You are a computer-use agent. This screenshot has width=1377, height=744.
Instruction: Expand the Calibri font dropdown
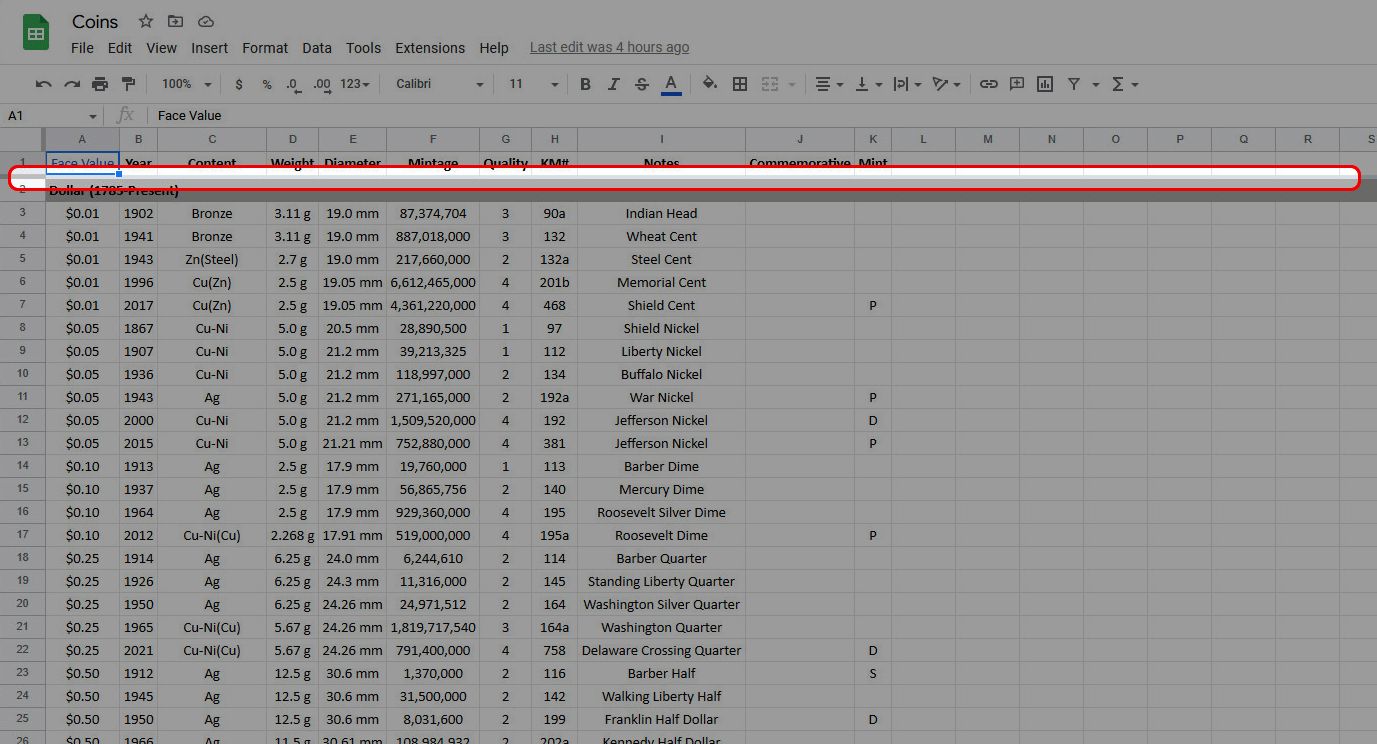click(440, 84)
